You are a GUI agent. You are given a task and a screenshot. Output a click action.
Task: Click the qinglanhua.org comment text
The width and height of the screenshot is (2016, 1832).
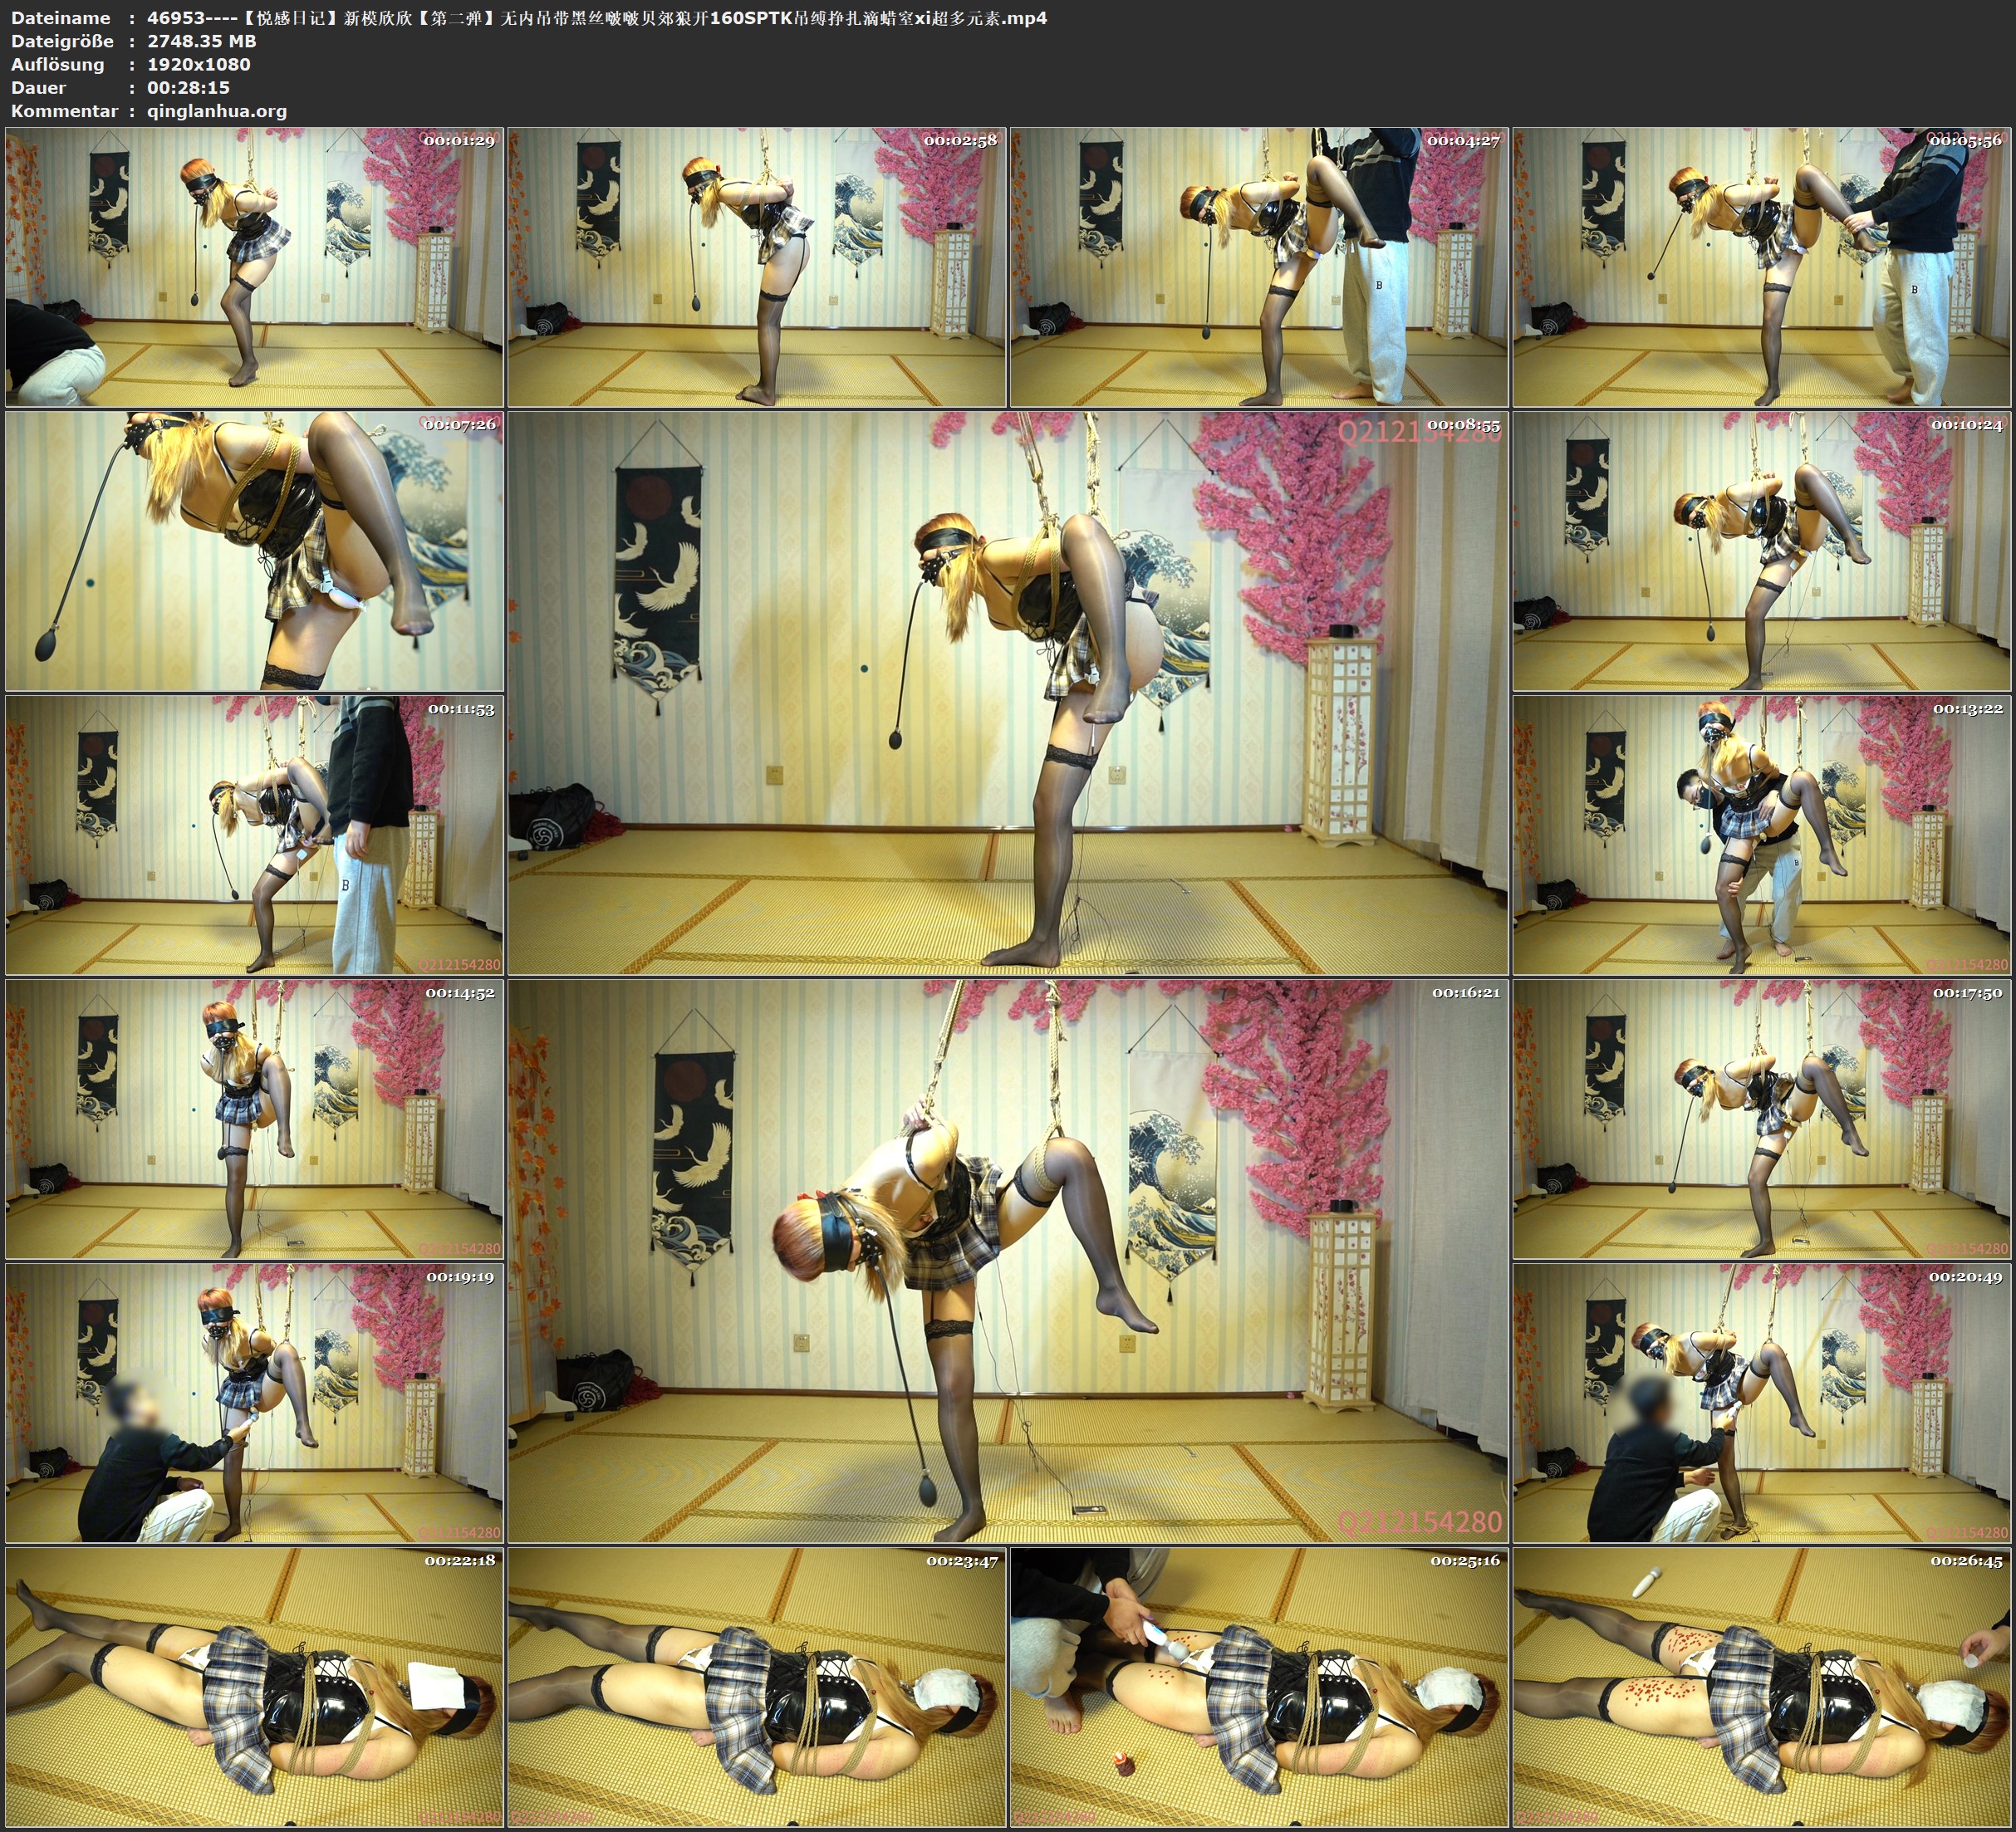point(217,111)
